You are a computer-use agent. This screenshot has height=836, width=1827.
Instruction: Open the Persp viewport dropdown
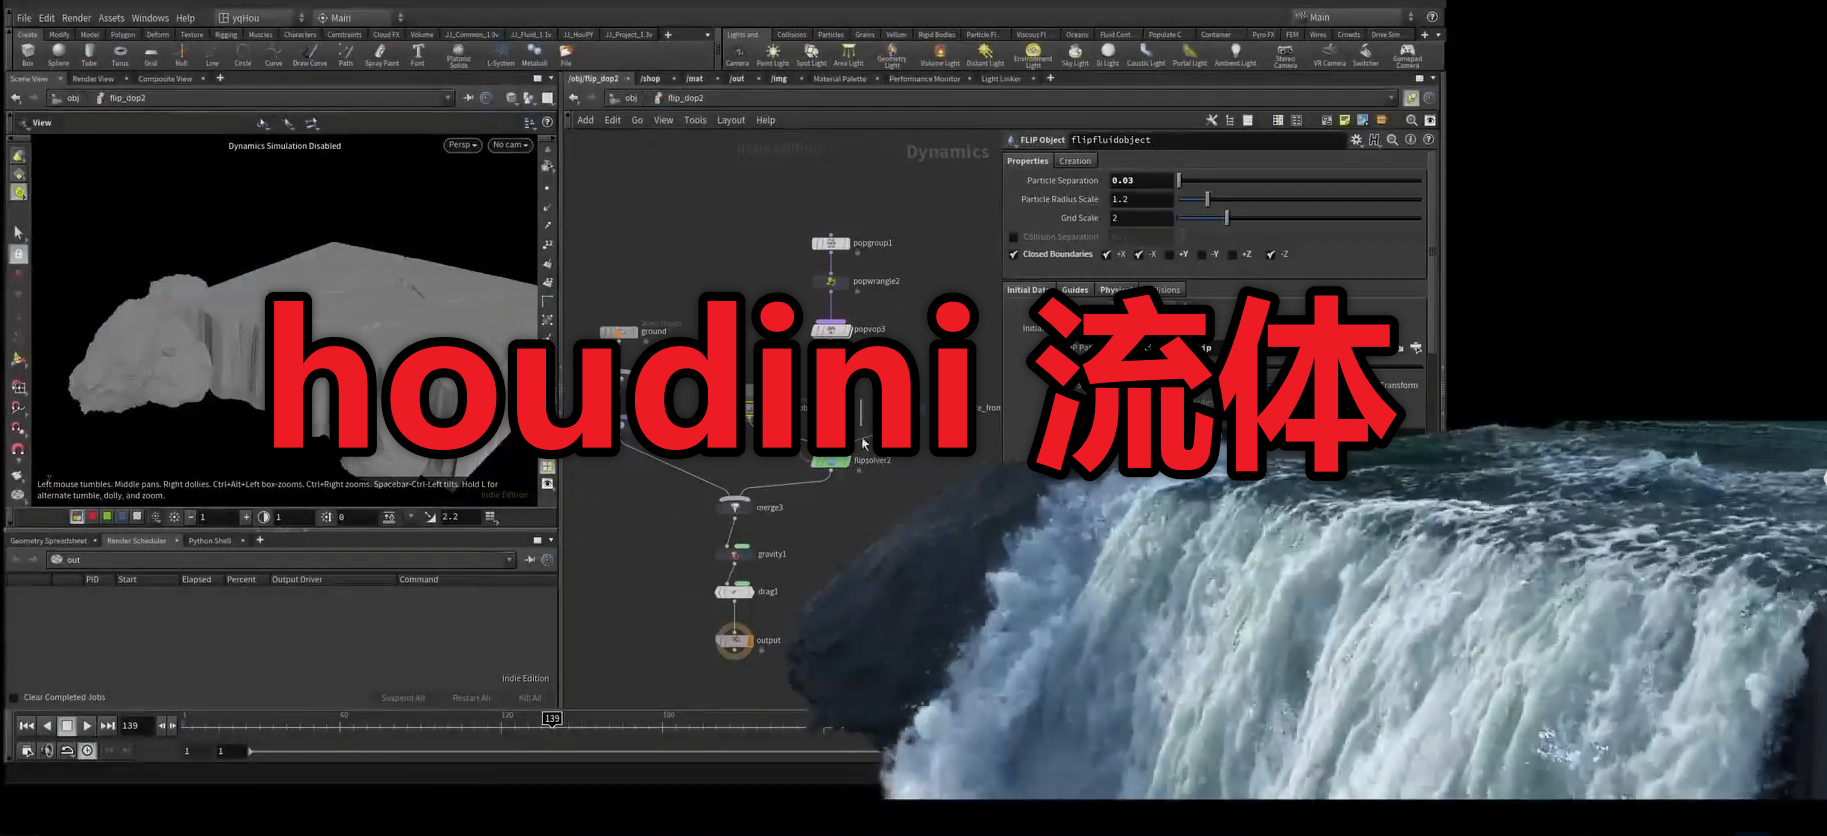point(463,145)
